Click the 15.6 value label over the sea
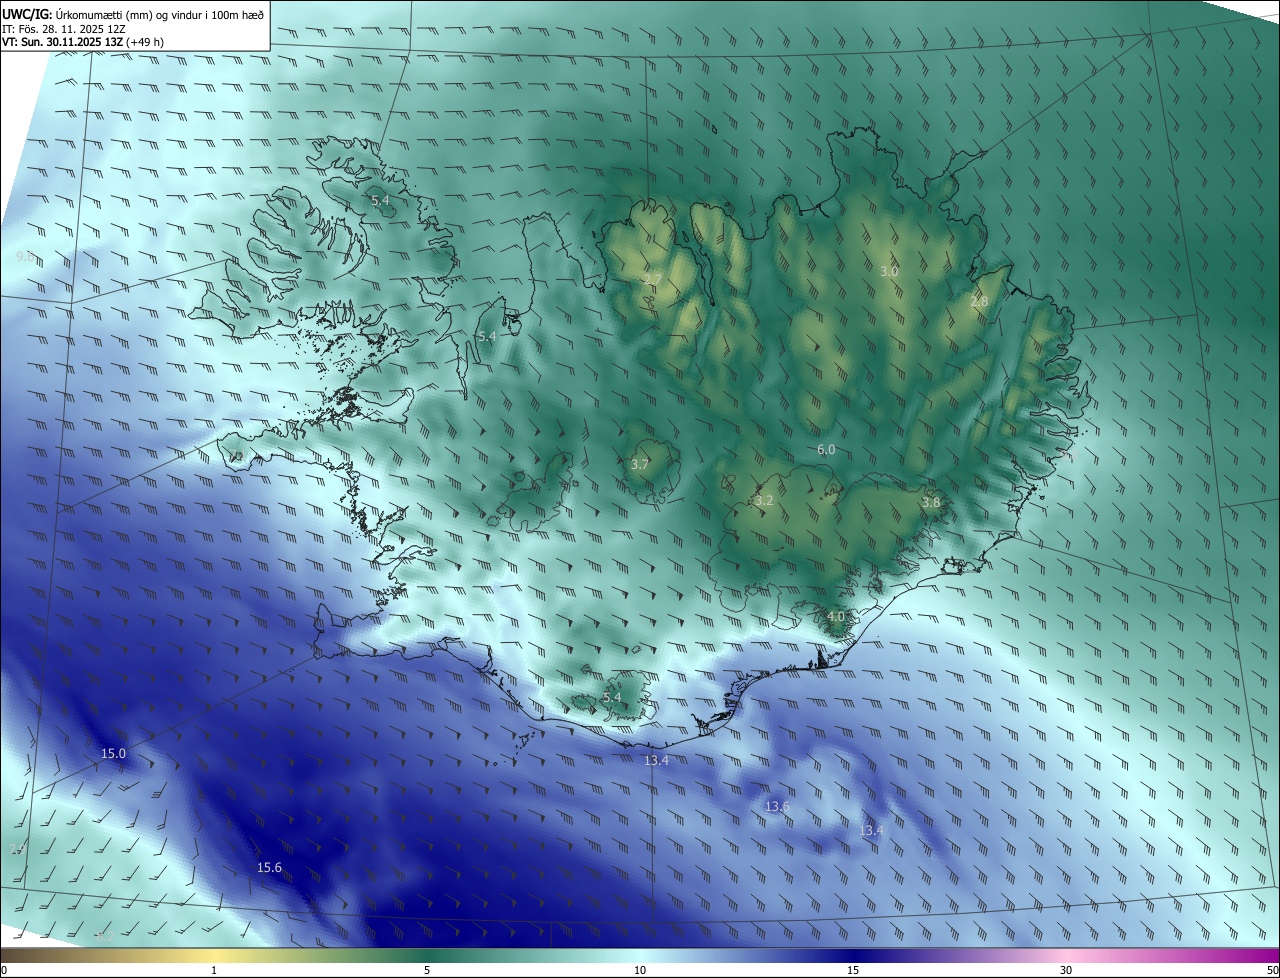Viewport: 1280px width, 978px height. (x=269, y=867)
